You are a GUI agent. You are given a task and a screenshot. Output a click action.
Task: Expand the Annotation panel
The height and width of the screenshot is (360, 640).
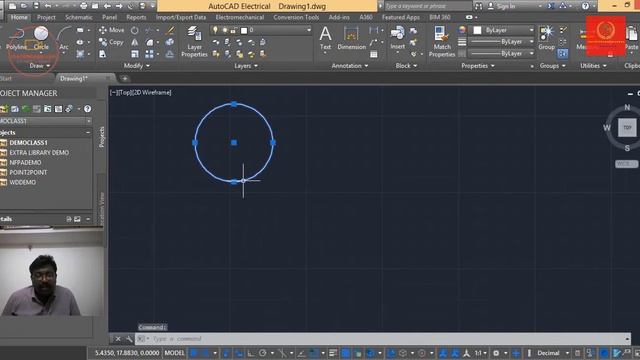350,66
